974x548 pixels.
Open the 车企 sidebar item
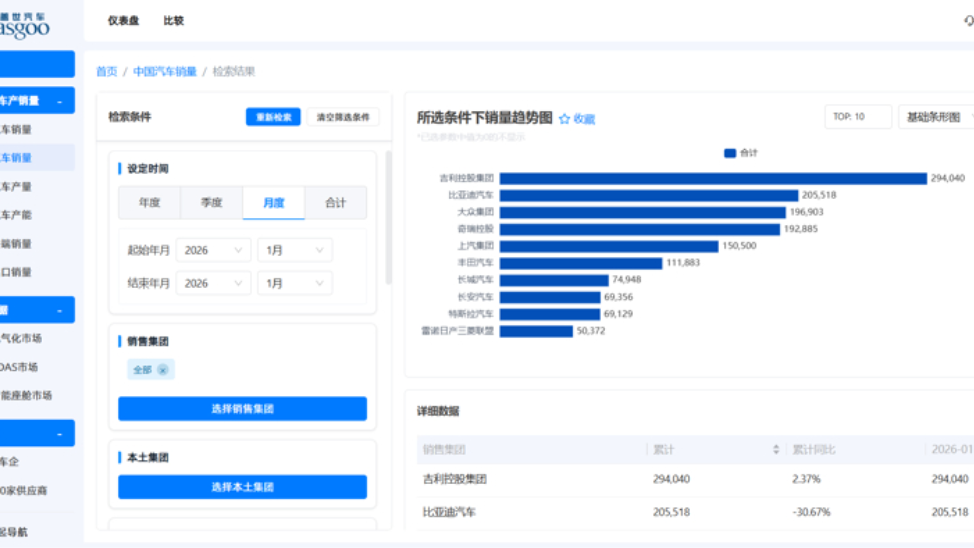coord(10,462)
